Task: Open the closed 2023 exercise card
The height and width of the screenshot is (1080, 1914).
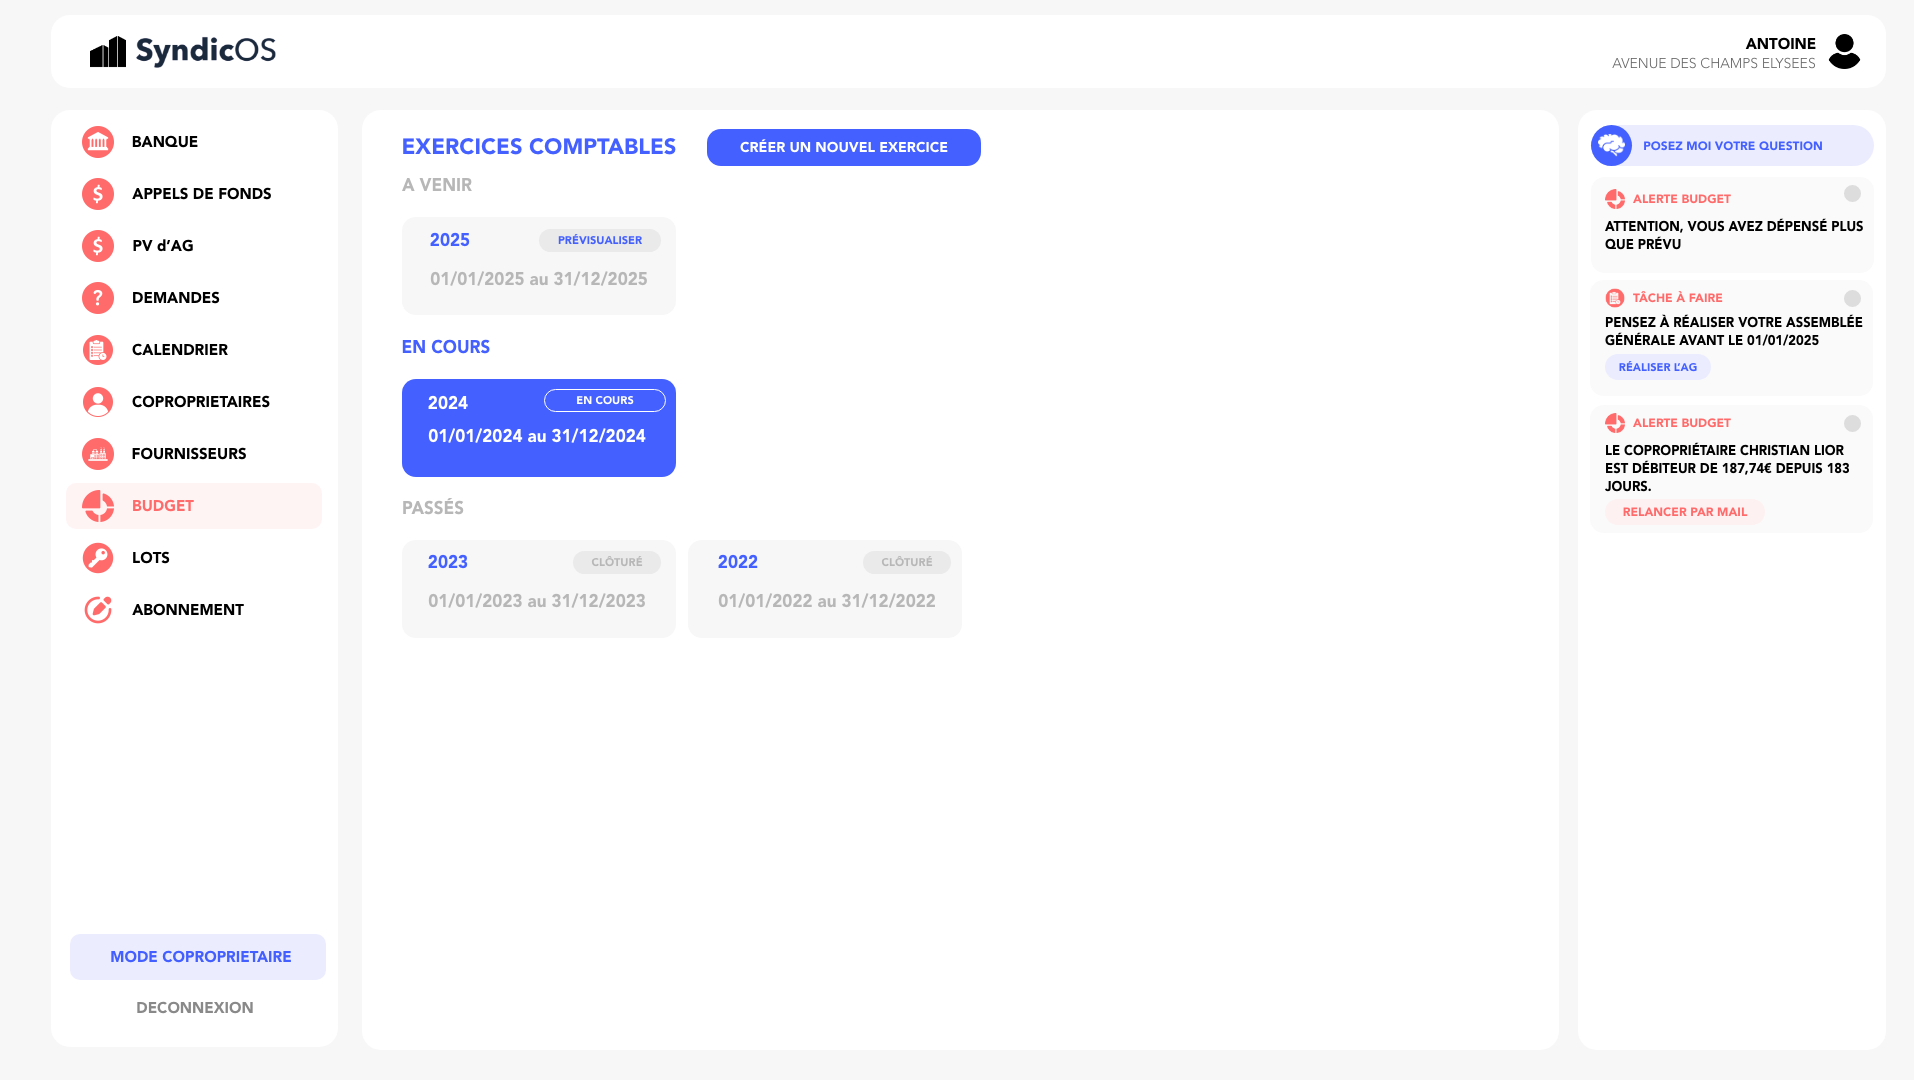Action: pos(538,589)
